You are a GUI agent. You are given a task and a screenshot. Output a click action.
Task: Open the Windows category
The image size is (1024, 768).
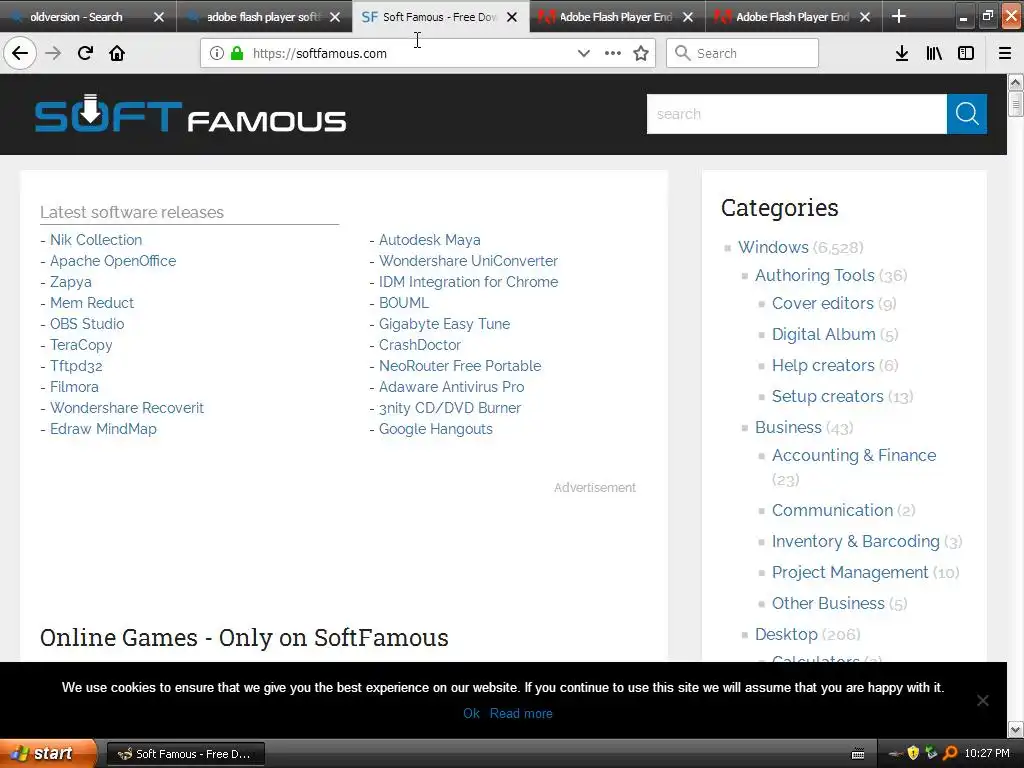(x=773, y=247)
